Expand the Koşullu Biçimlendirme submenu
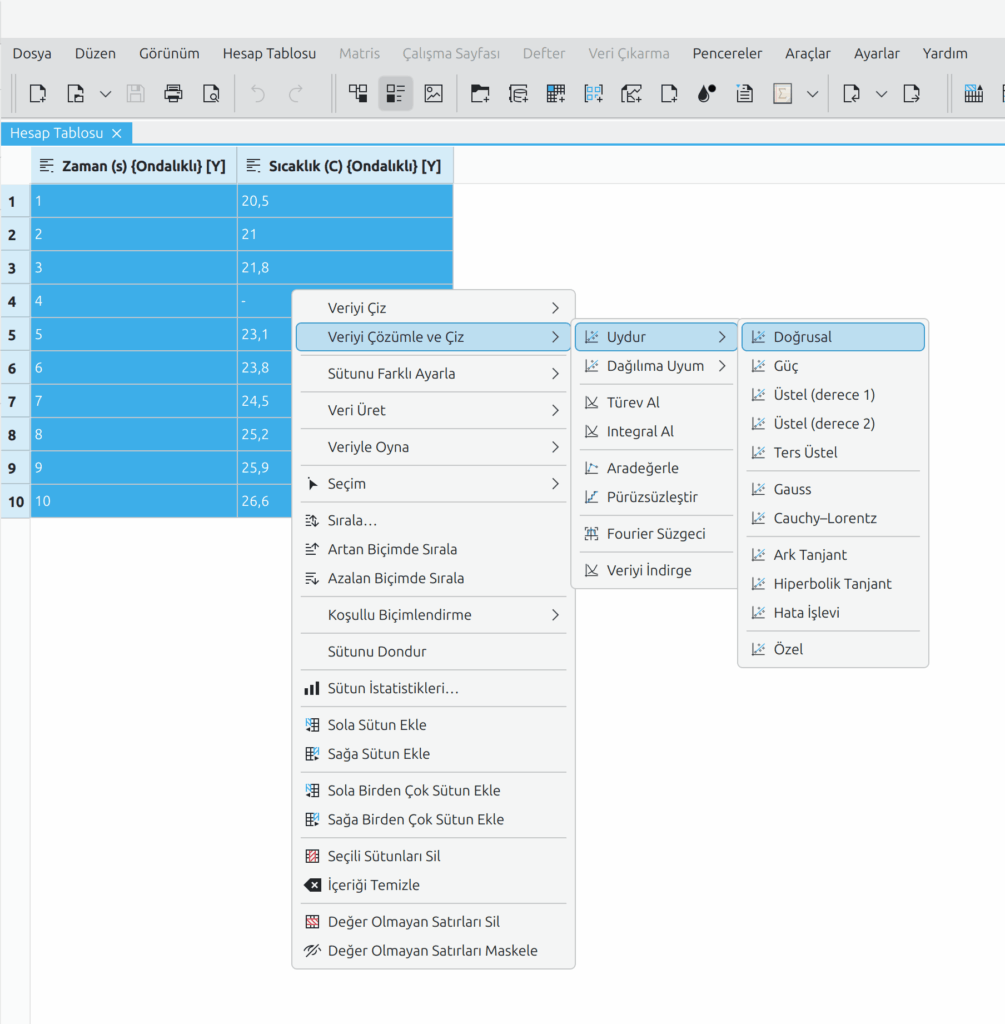The image size is (1005, 1024). point(434,615)
